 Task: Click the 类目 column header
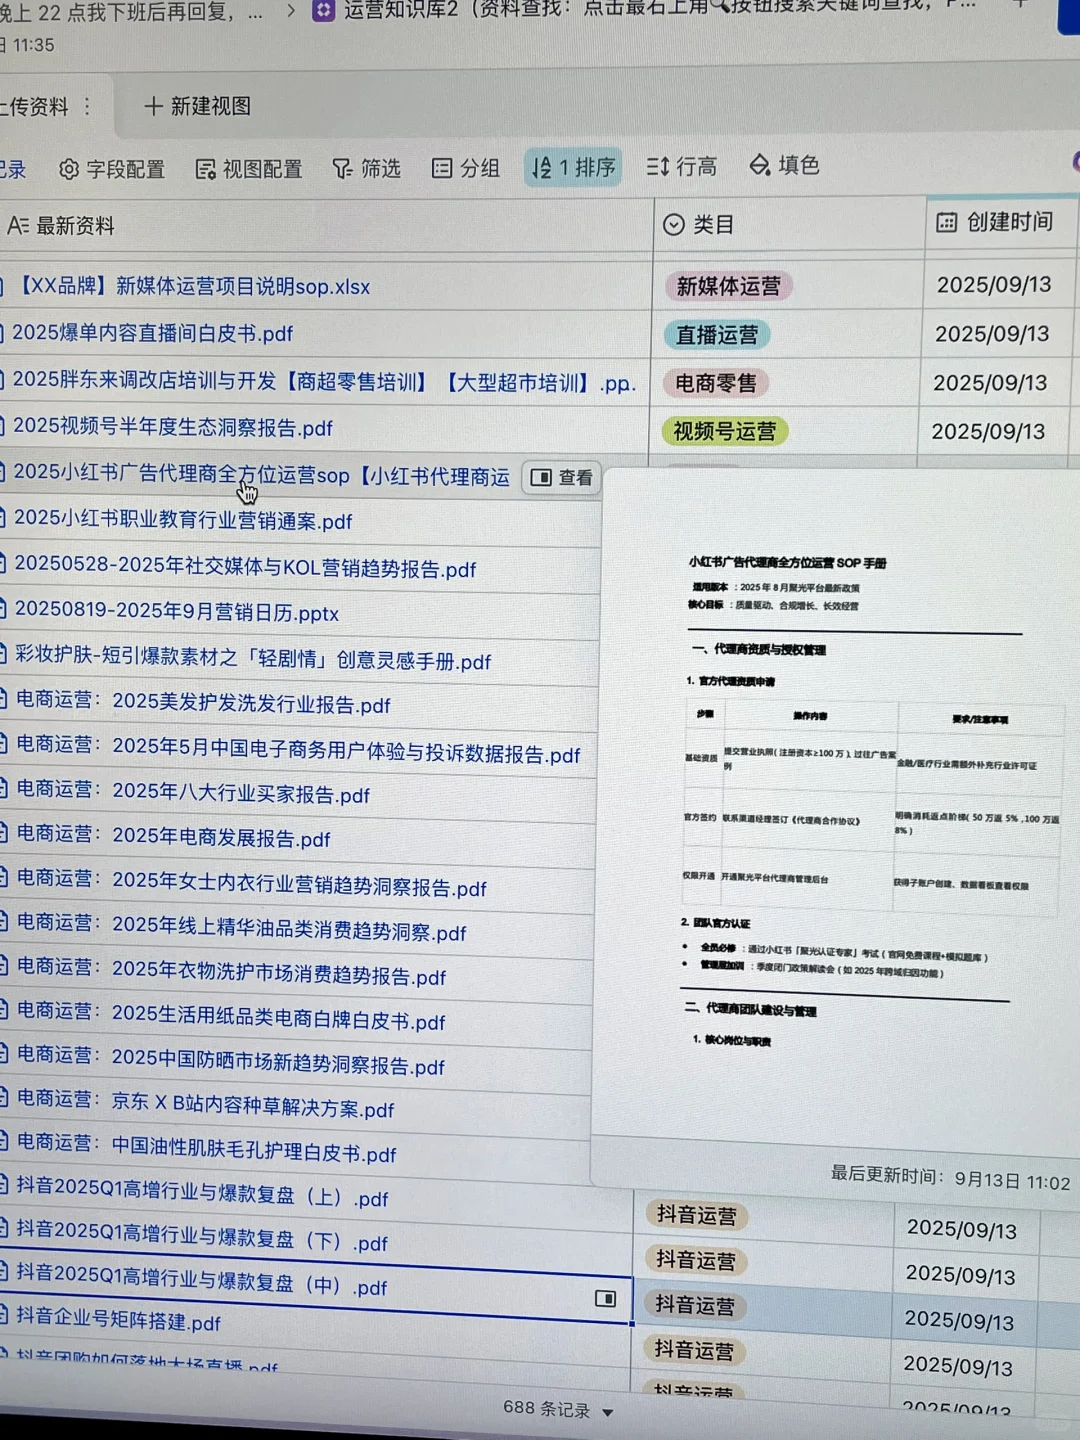699,225
